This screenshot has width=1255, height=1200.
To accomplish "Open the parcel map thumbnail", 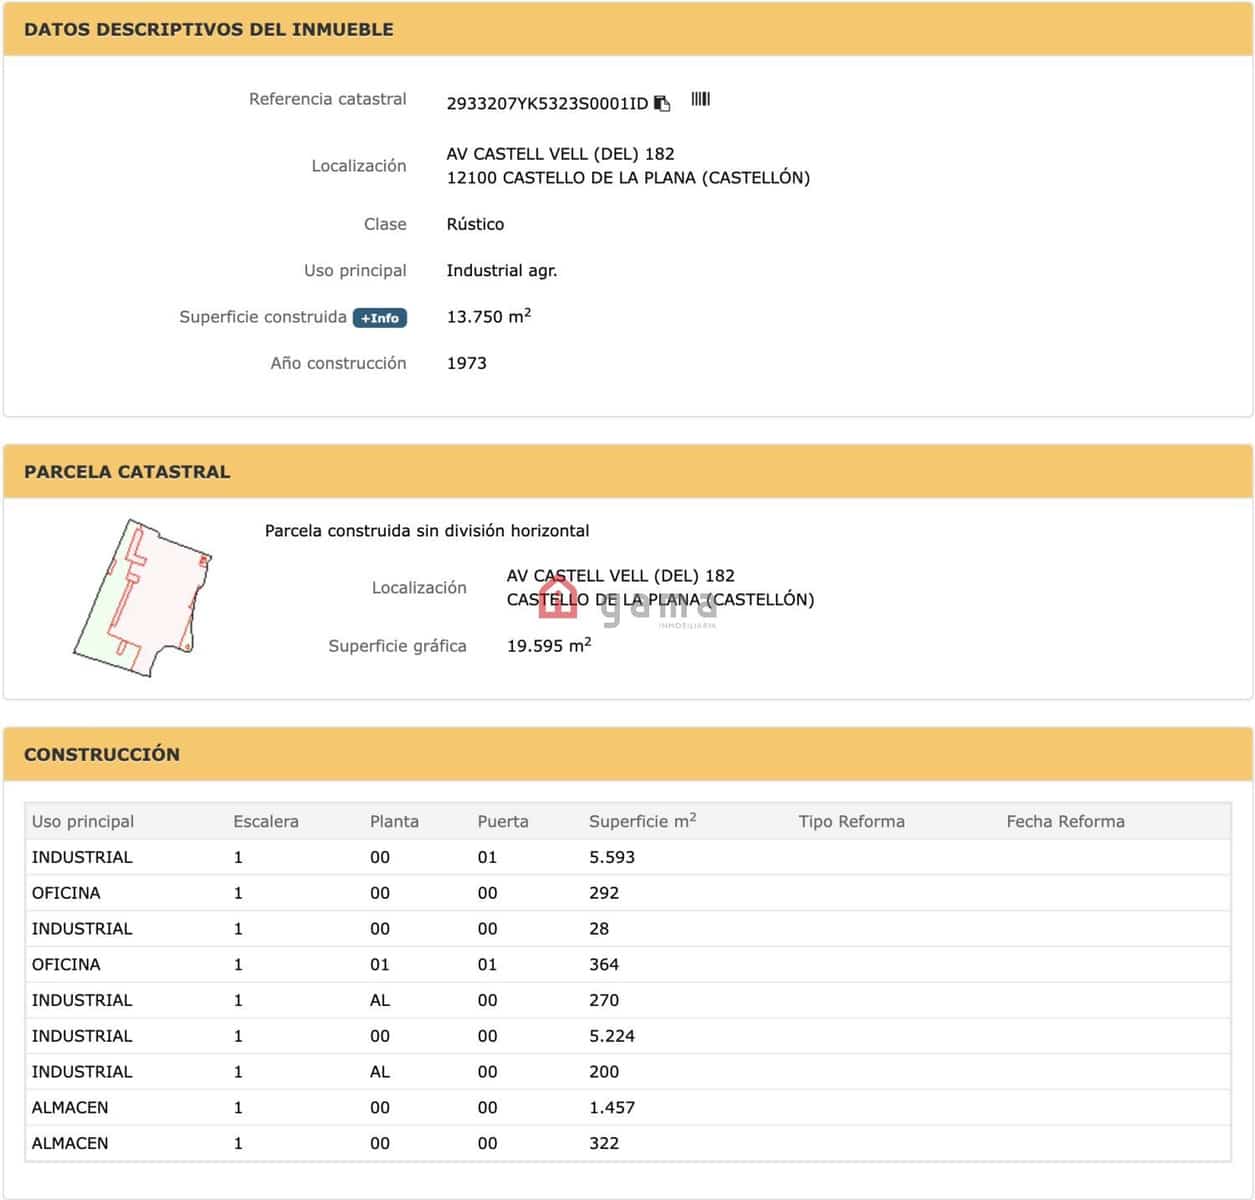I will click(142, 598).
